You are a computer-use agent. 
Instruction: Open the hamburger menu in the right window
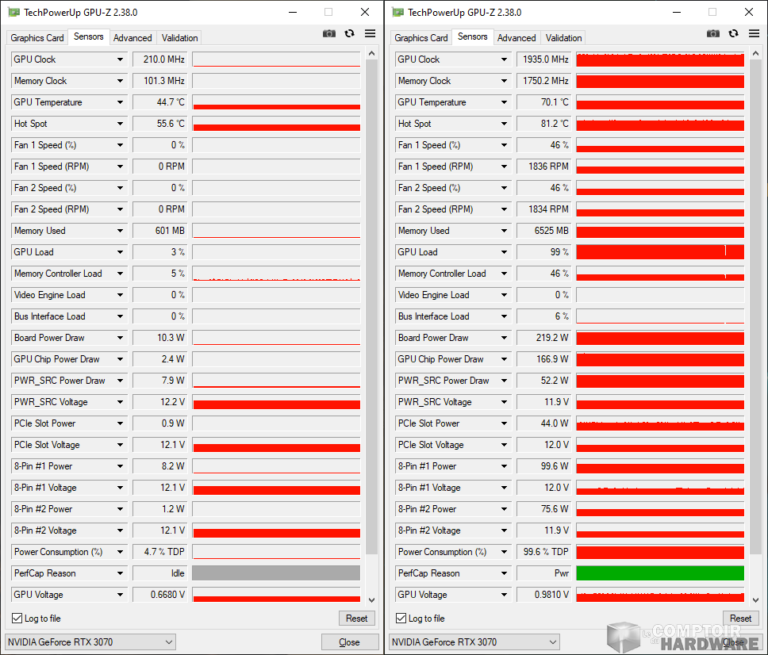tap(753, 33)
